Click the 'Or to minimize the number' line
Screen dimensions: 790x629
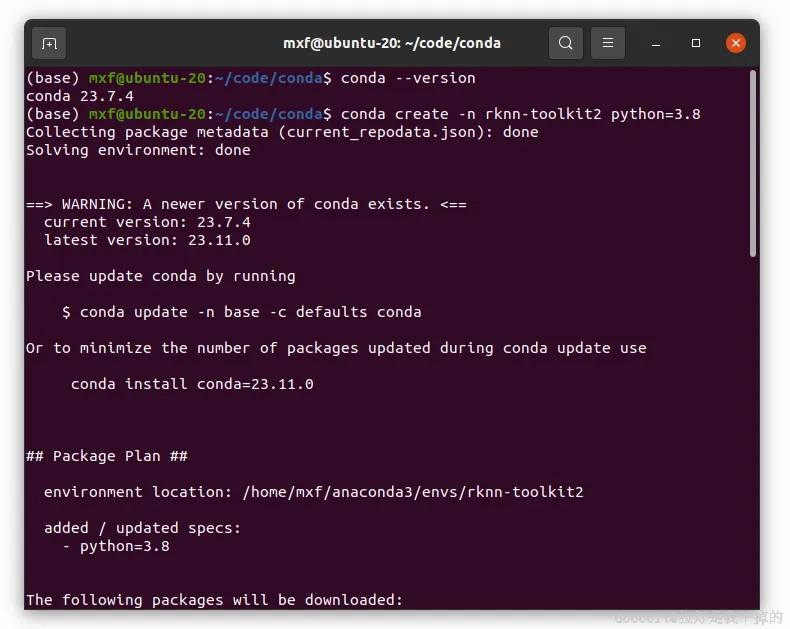336,348
